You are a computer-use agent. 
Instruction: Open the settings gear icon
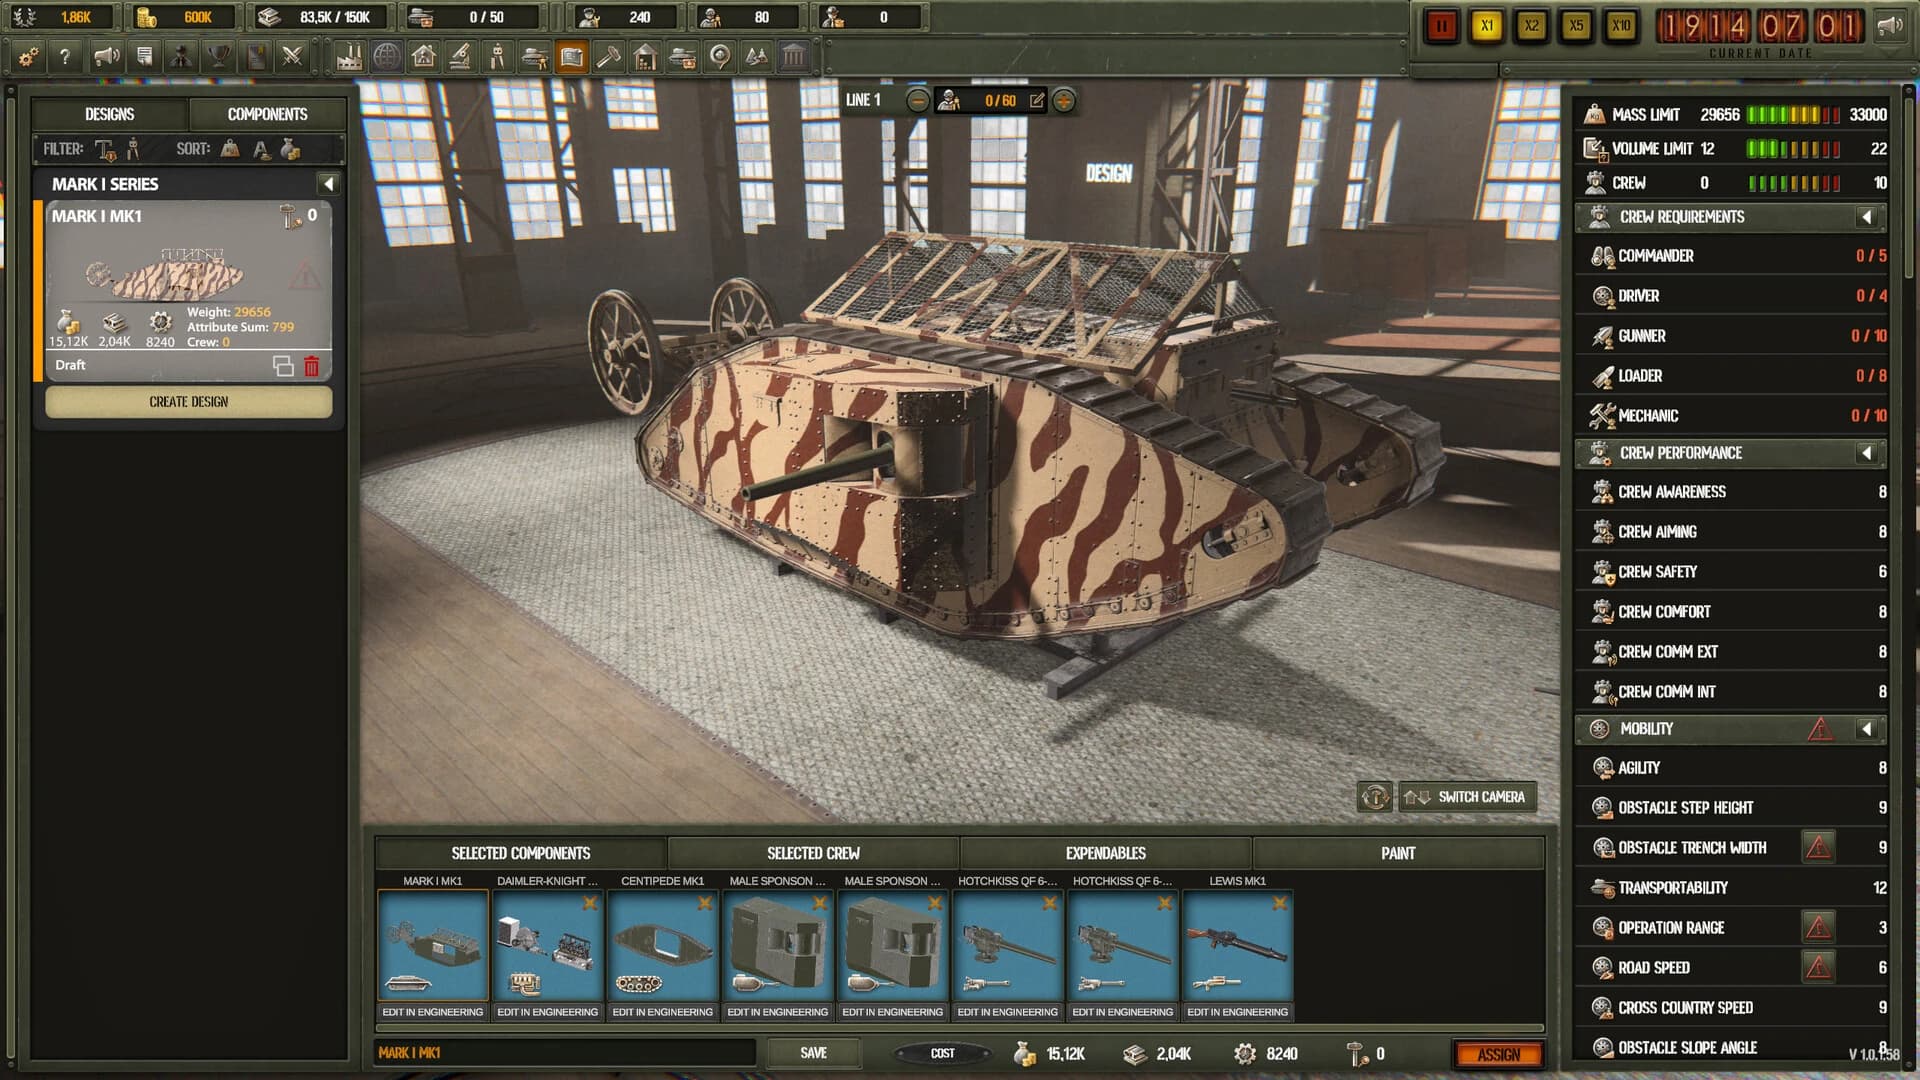tap(29, 57)
